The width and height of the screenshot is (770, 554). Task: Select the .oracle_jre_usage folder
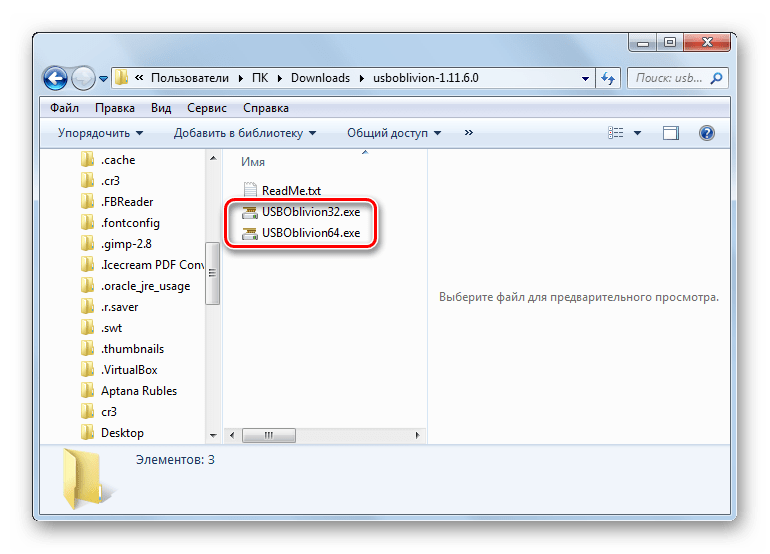146,286
